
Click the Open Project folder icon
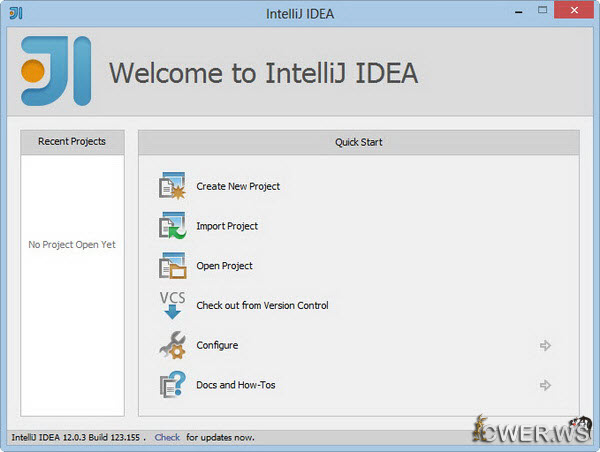pyautogui.click(x=173, y=266)
